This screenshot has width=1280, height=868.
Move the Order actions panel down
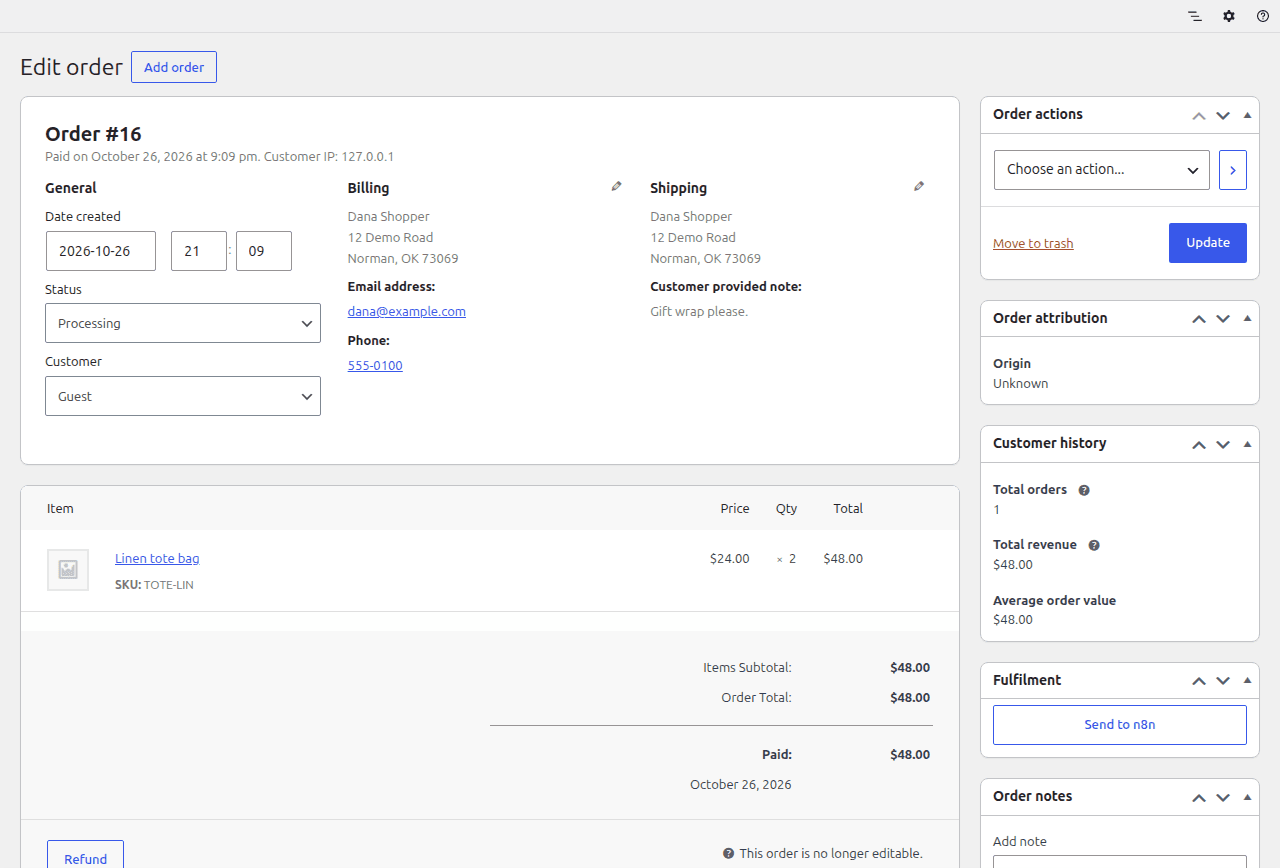click(x=1223, y=115)
